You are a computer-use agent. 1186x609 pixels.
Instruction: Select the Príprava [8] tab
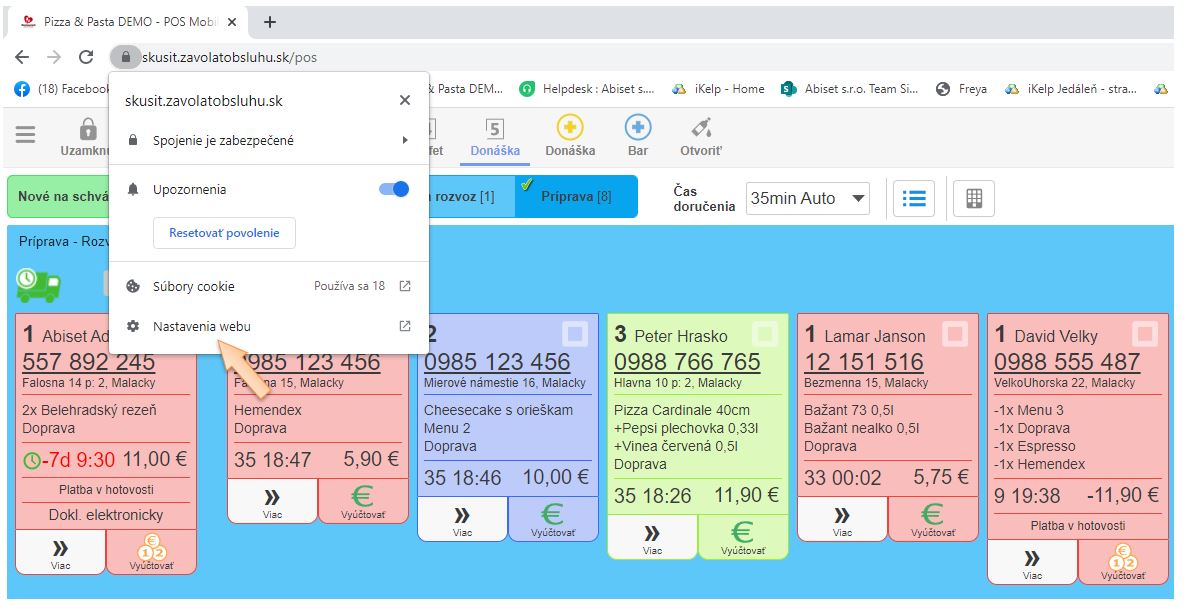click(x=576, y=196)
